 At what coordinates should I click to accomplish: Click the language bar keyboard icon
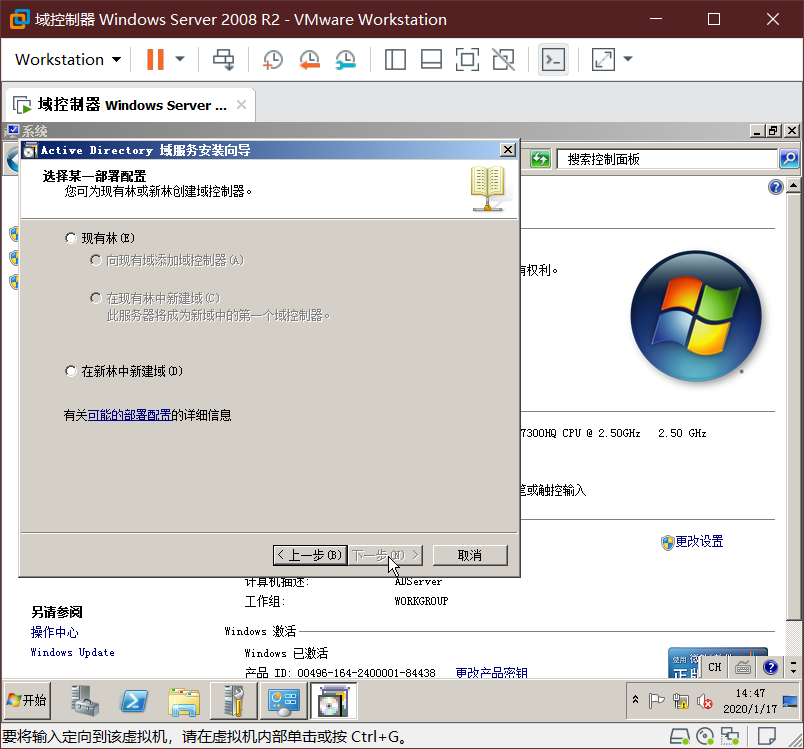[742, 667]
